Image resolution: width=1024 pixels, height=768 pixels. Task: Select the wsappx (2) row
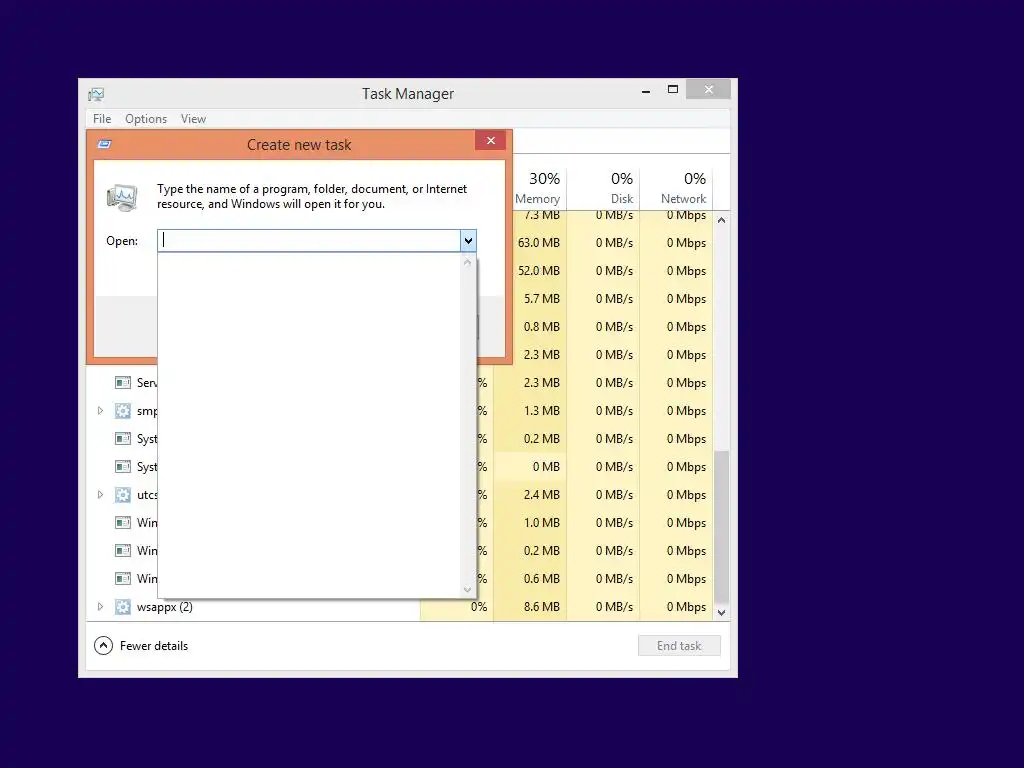coord(400,607)
